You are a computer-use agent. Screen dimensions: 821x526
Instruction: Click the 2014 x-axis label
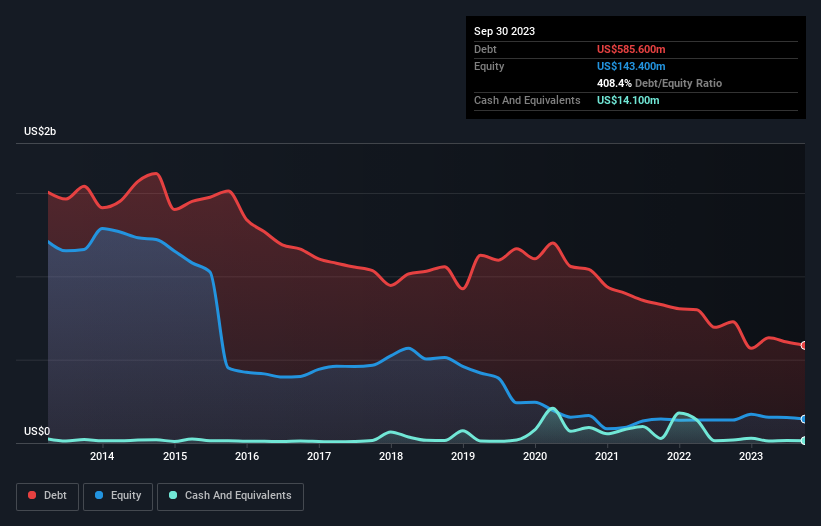click(102, 456)
